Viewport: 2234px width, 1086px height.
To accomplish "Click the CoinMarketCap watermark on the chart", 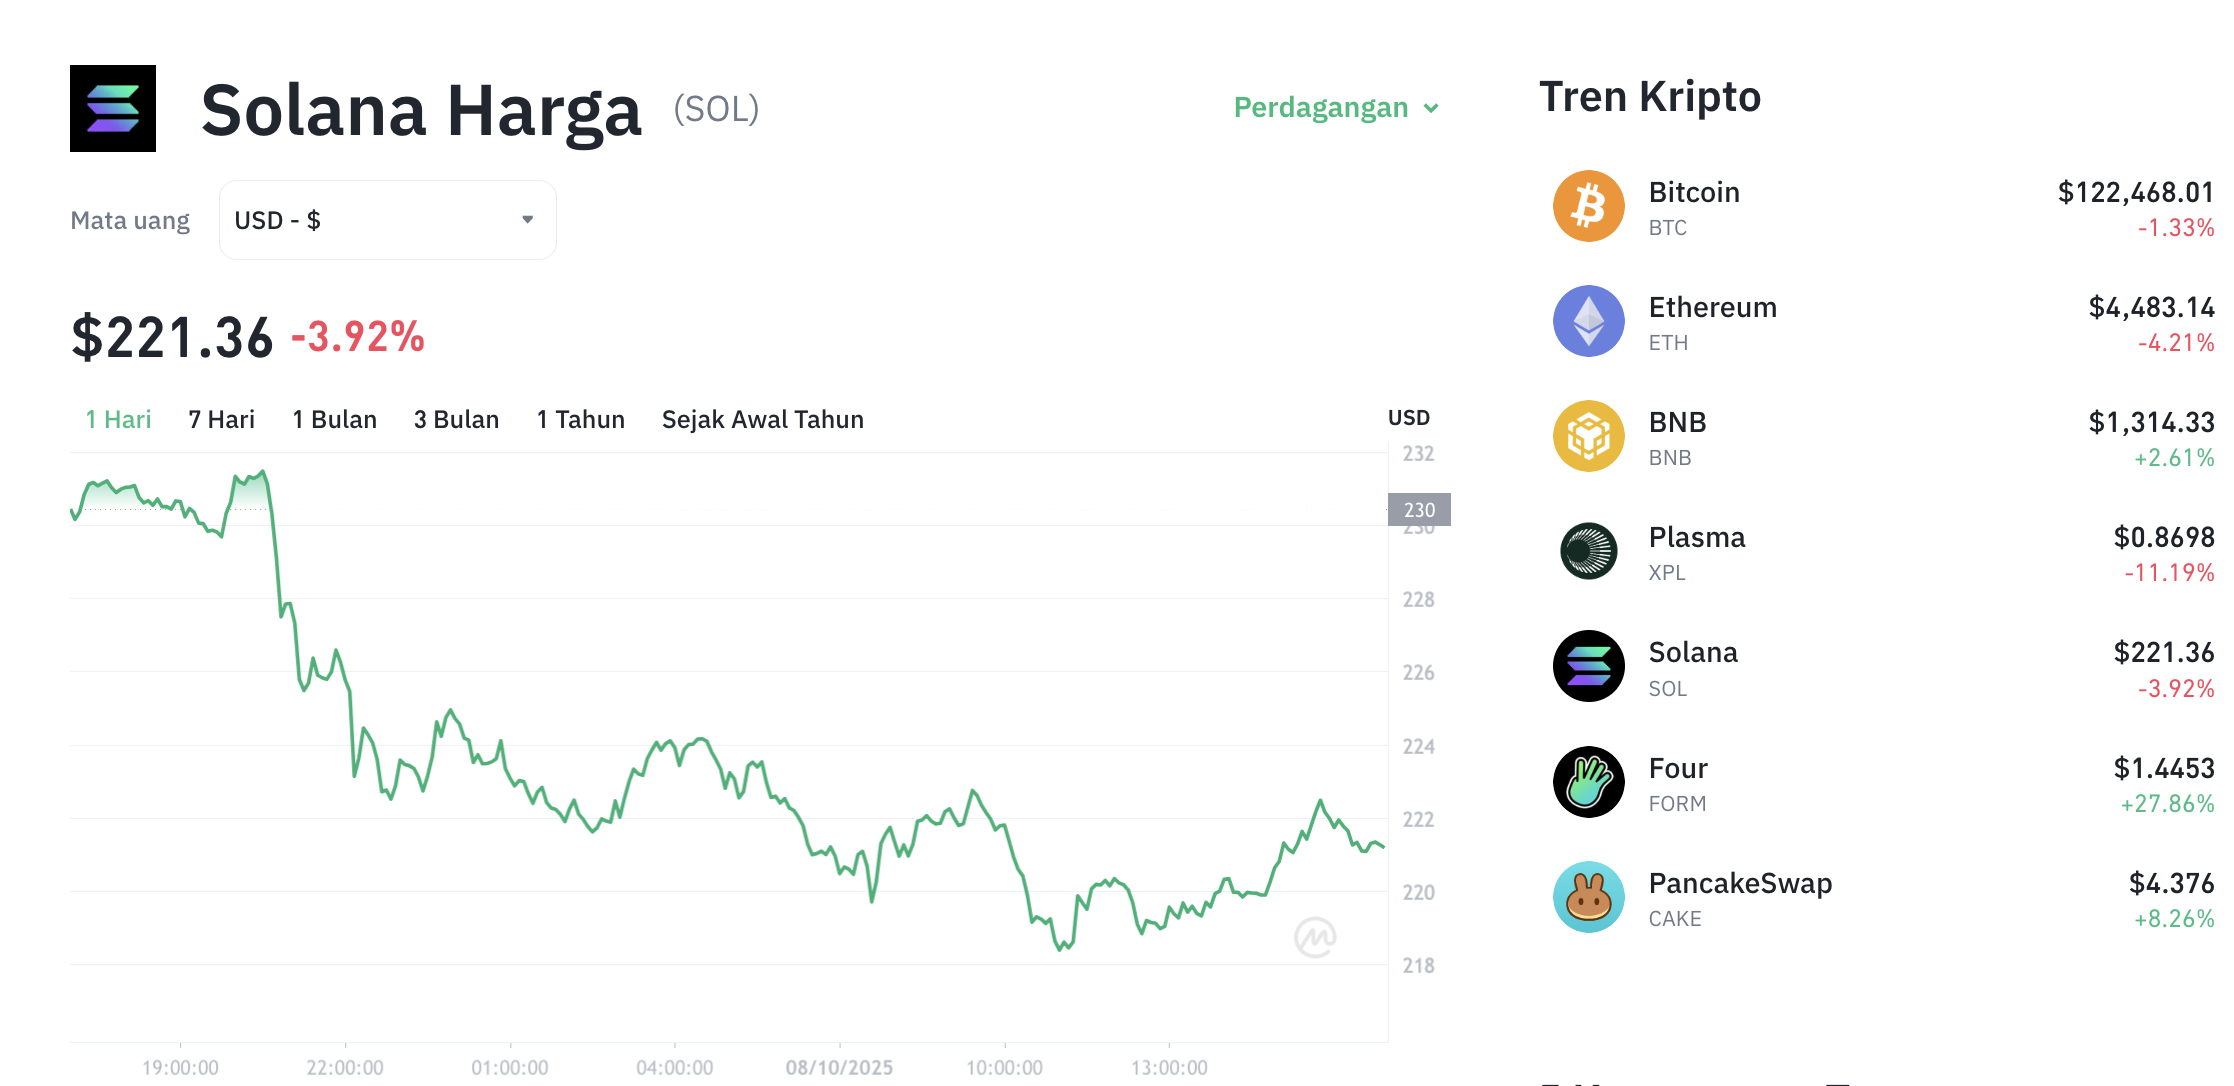I will tap(1315, 937).
